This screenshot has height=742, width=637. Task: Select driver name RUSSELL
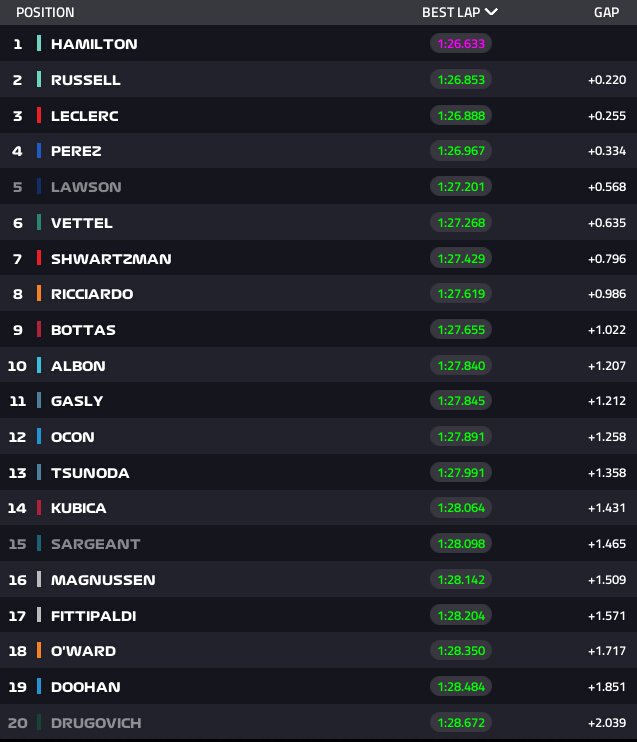click(87, 80)
